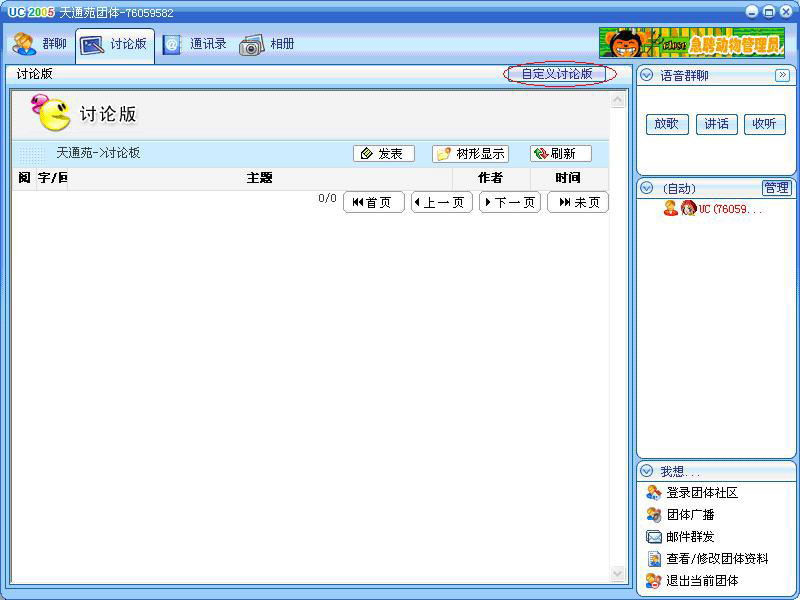Click the yellow mascot icon beside 讨论版
Image resolution: width=800 pixels, height=600 pixels.
51,112
